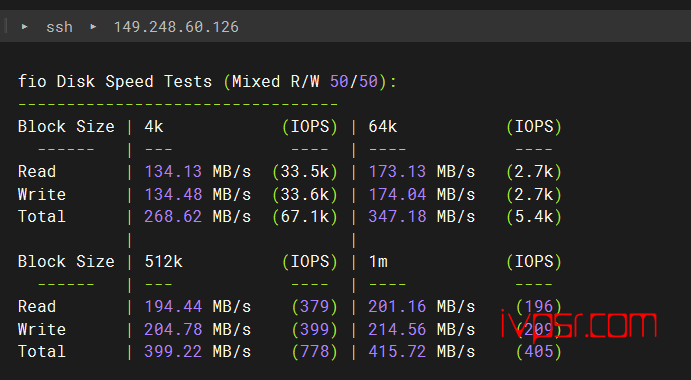This screenshot has width=691, height=380.
Task: Click the ssh label in the header bar
Action: coord(59,27)
